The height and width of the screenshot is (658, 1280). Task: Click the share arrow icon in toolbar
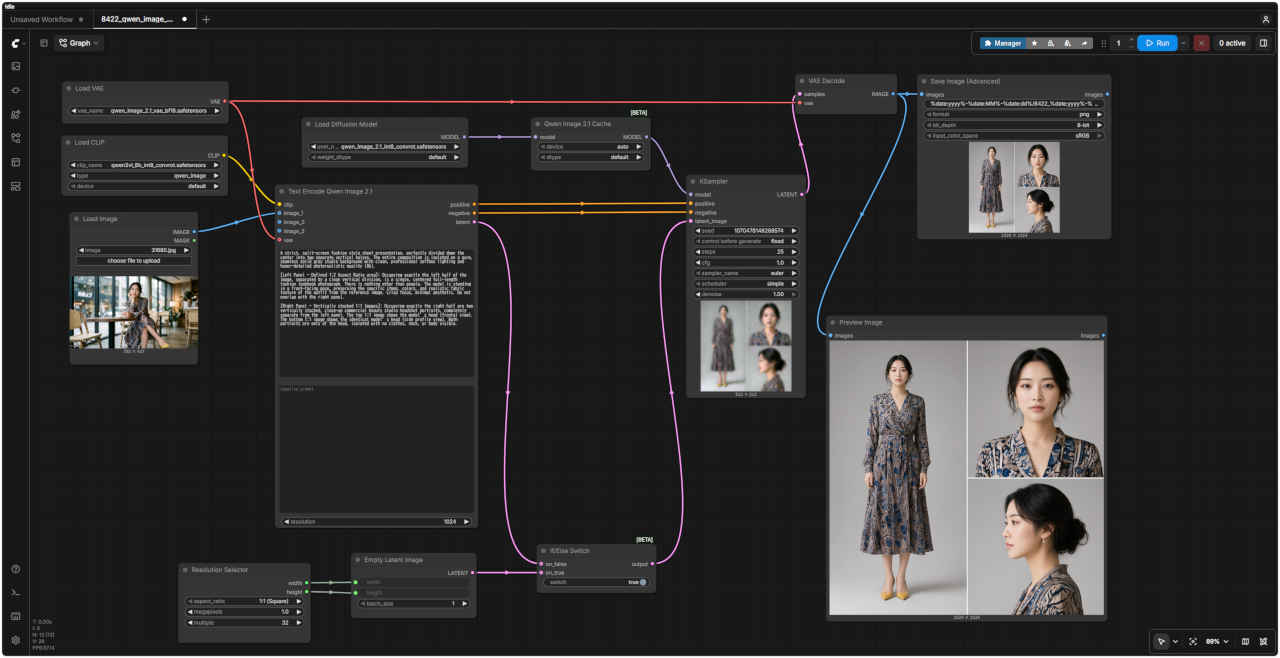click(x=1085, y=43)
